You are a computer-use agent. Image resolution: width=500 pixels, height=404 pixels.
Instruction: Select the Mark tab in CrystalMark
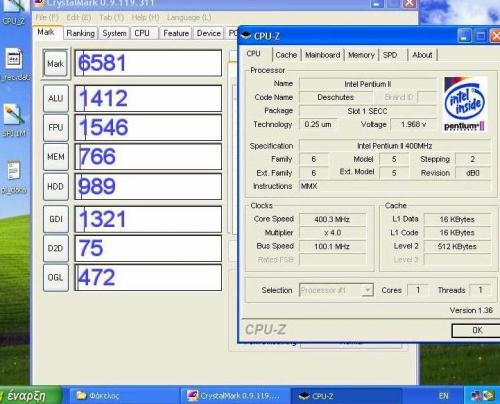tap(46, 32)
